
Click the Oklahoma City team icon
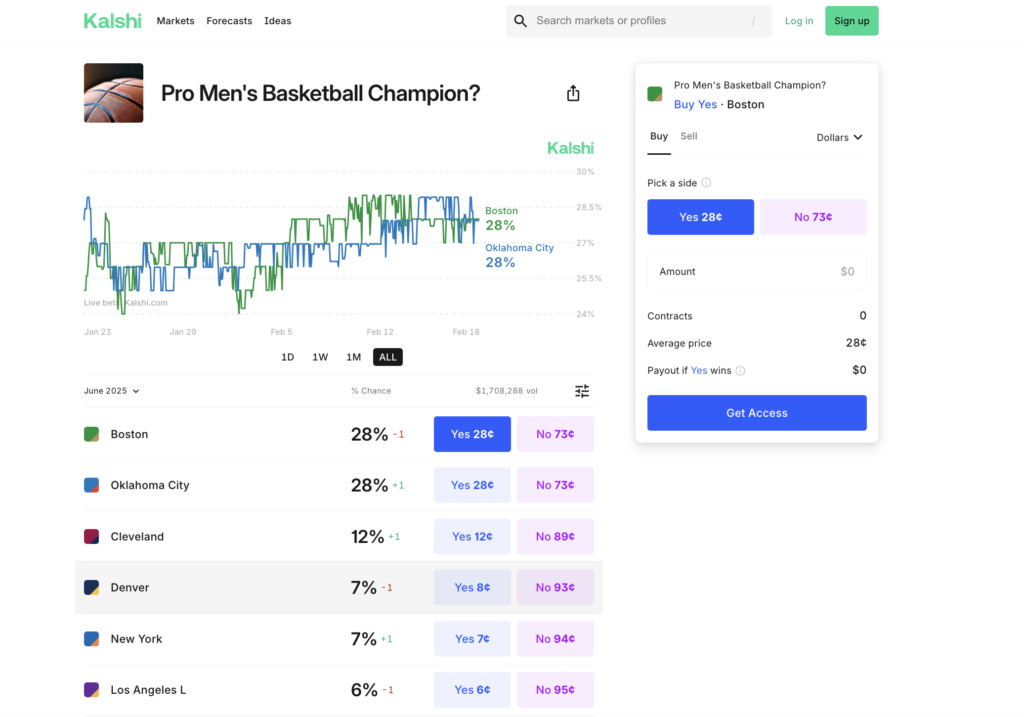(91, 485)
